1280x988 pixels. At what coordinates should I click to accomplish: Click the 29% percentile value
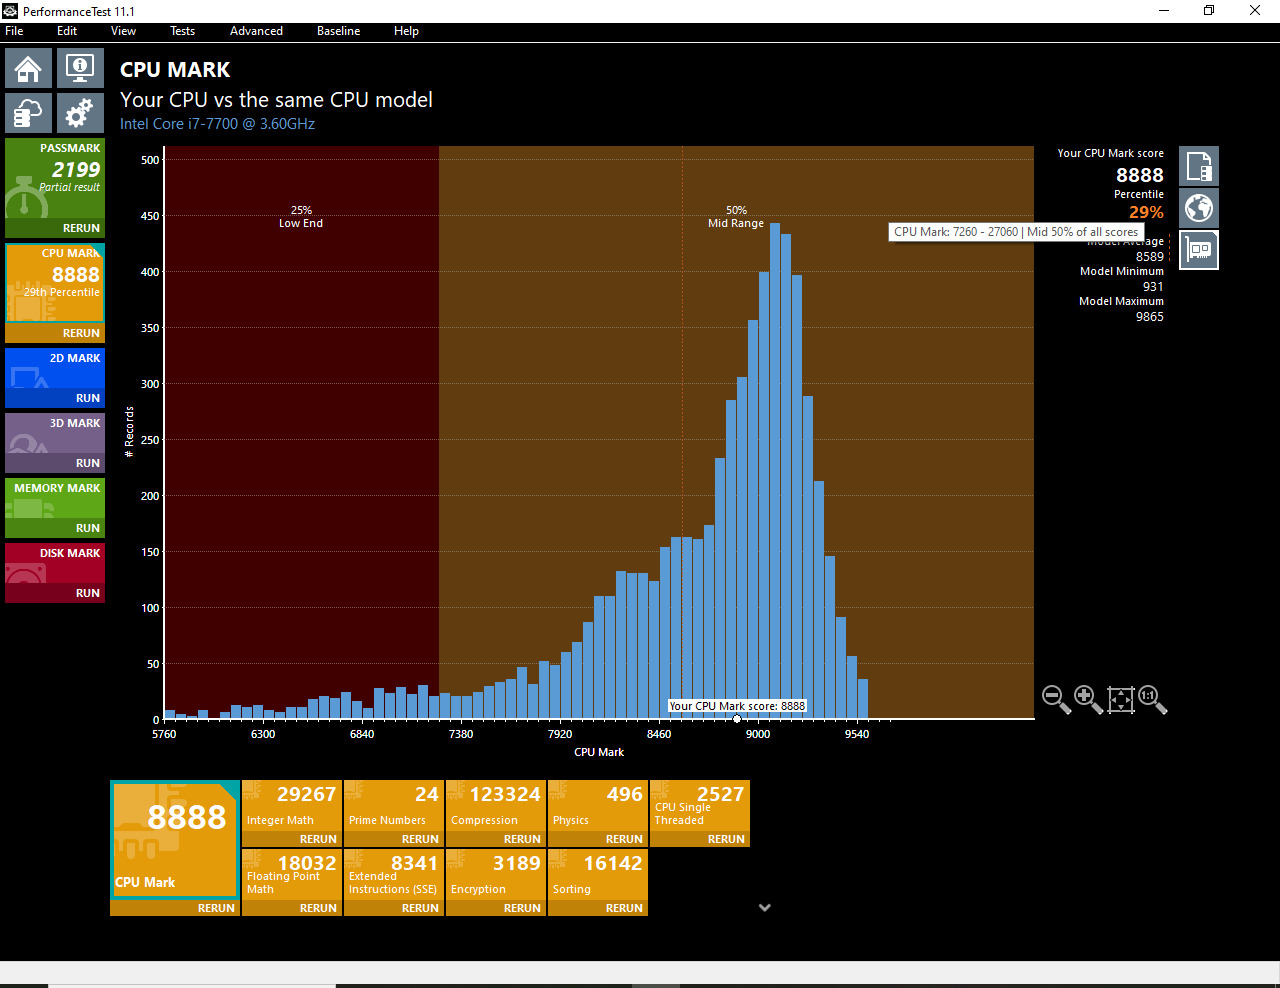pos(1146,212)
